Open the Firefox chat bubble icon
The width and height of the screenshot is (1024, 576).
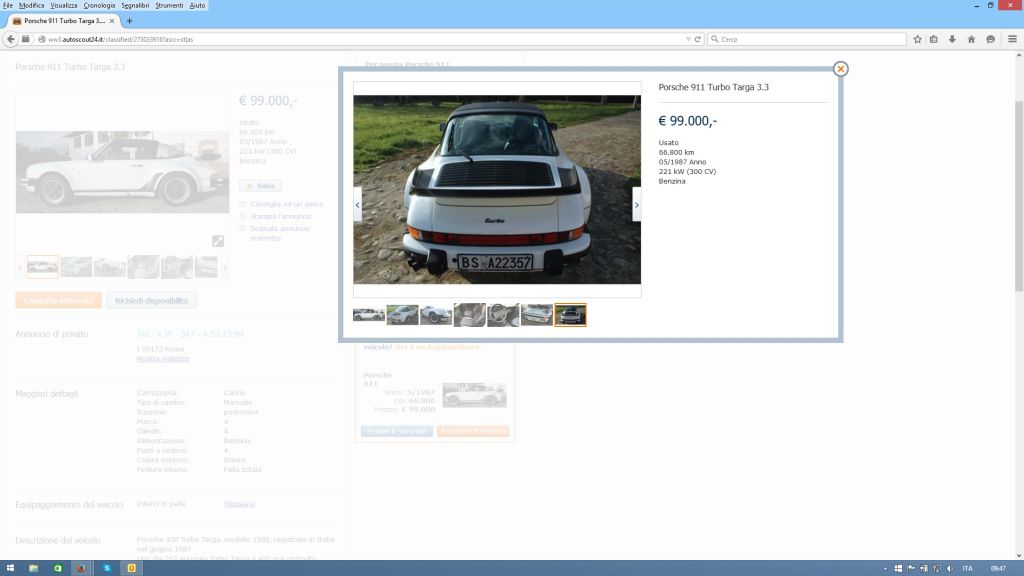(x=991, y=39)
